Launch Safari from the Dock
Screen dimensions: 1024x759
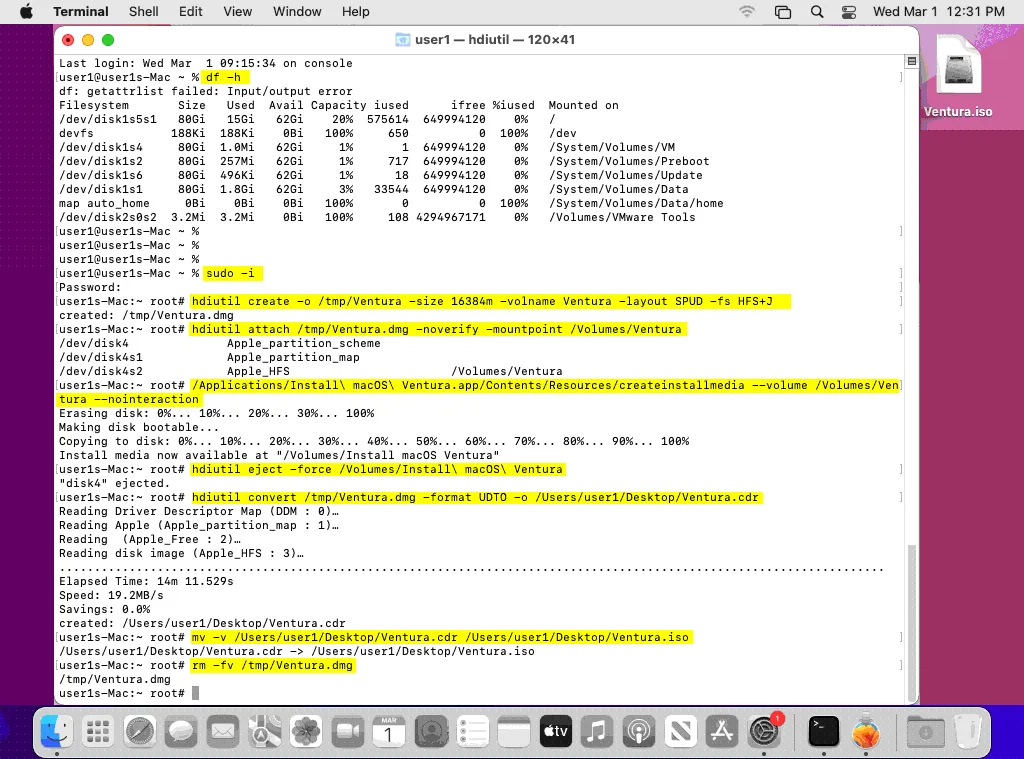pyautogui.click(x=140, y=732)
